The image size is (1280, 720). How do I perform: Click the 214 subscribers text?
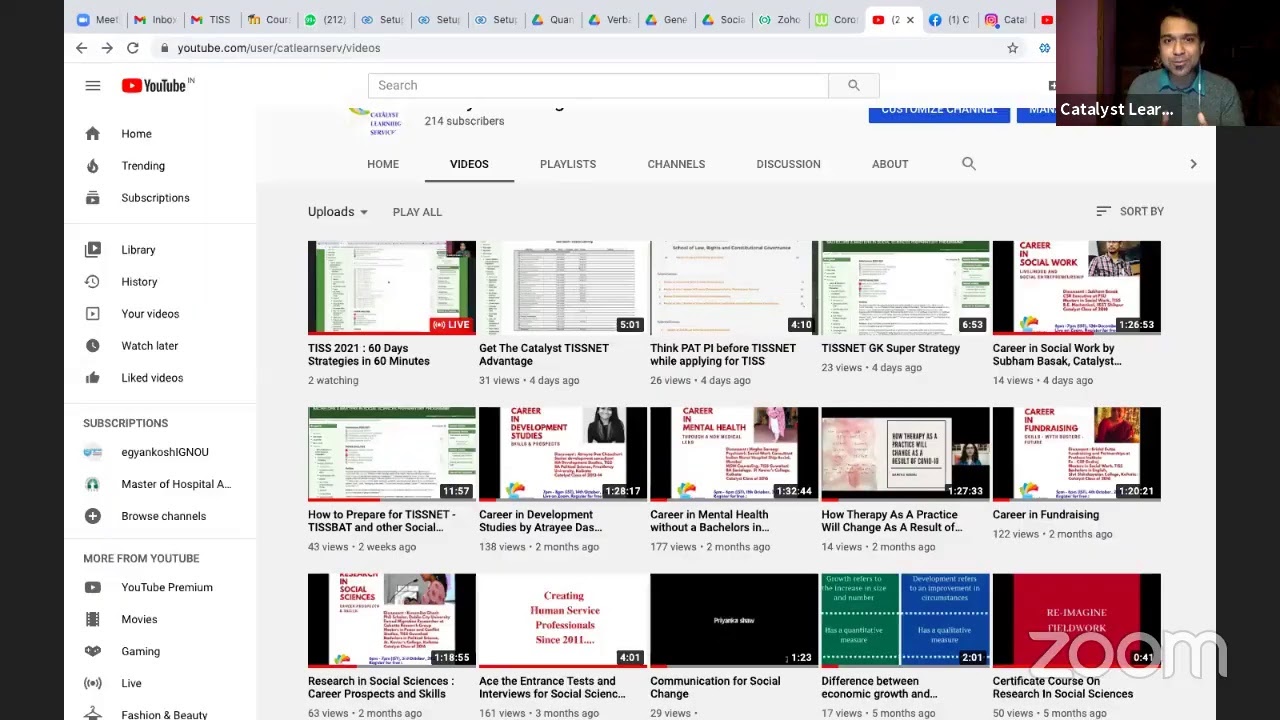464,121
